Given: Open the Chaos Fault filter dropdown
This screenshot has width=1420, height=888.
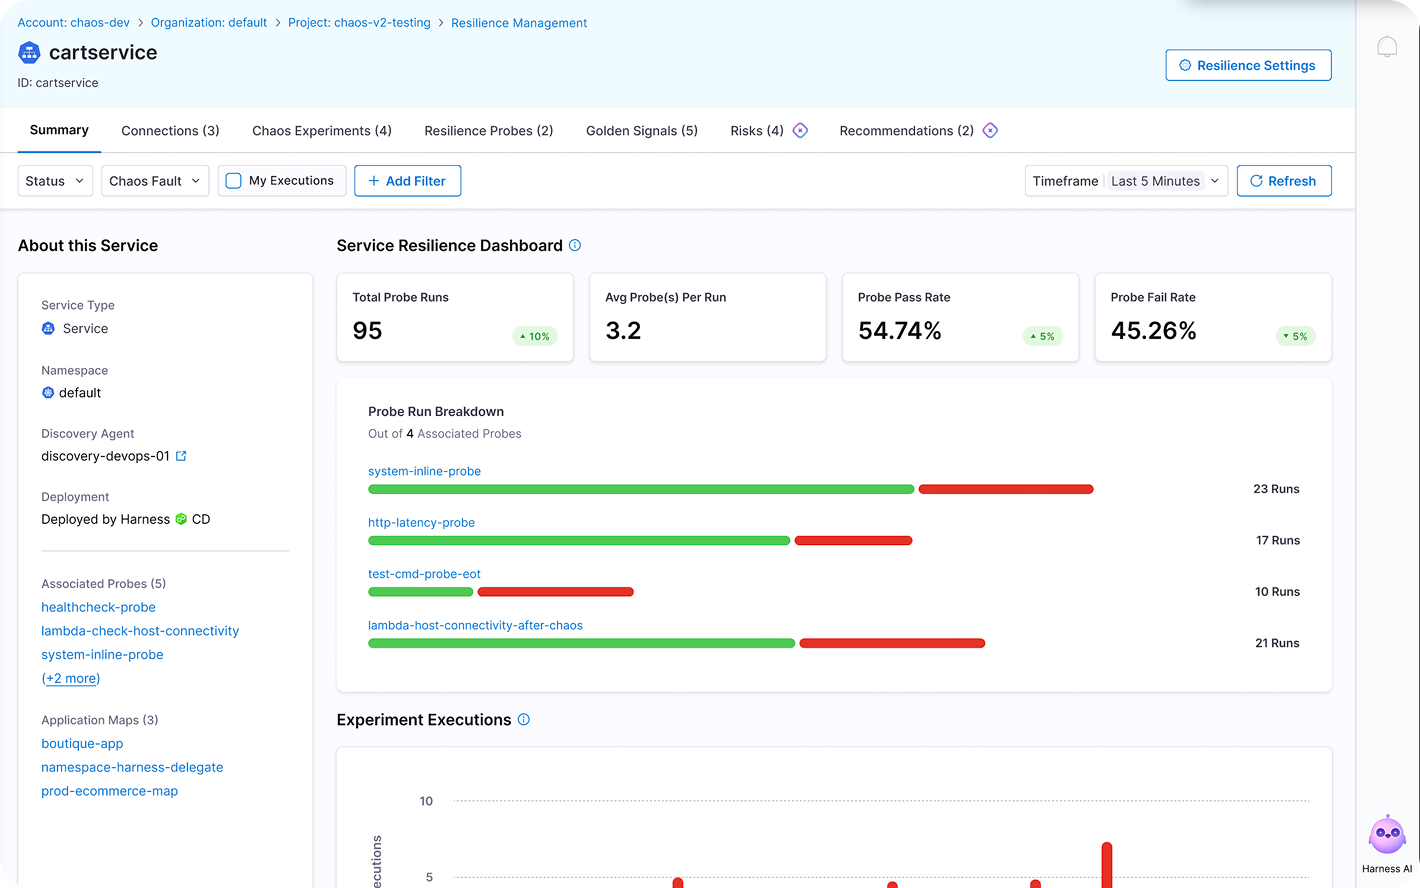Looking at the screenshot, I should pyautogui.click(x=155, y=181).
